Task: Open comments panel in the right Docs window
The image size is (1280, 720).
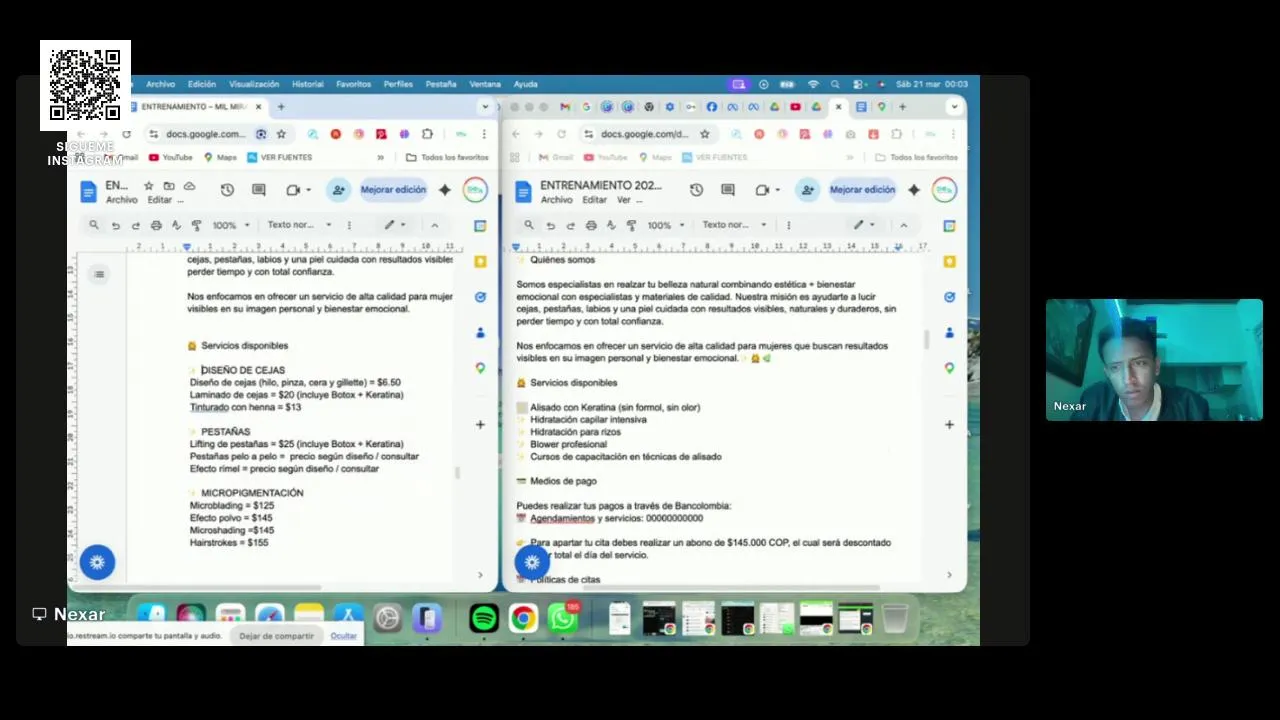Action: point(728,190)
